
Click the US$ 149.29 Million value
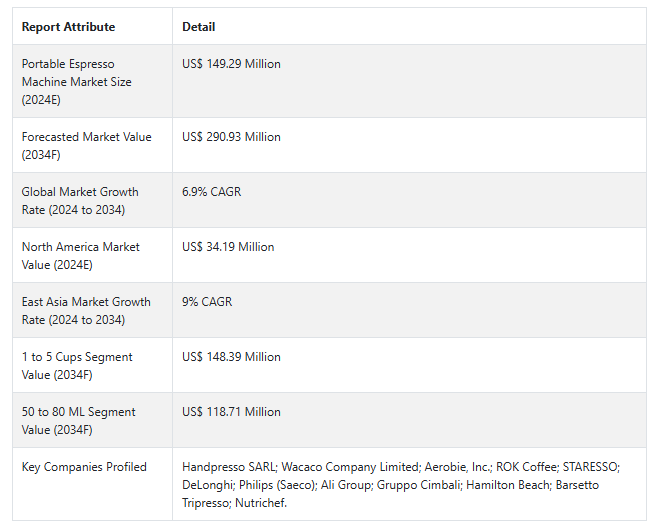tap(231, 64)
